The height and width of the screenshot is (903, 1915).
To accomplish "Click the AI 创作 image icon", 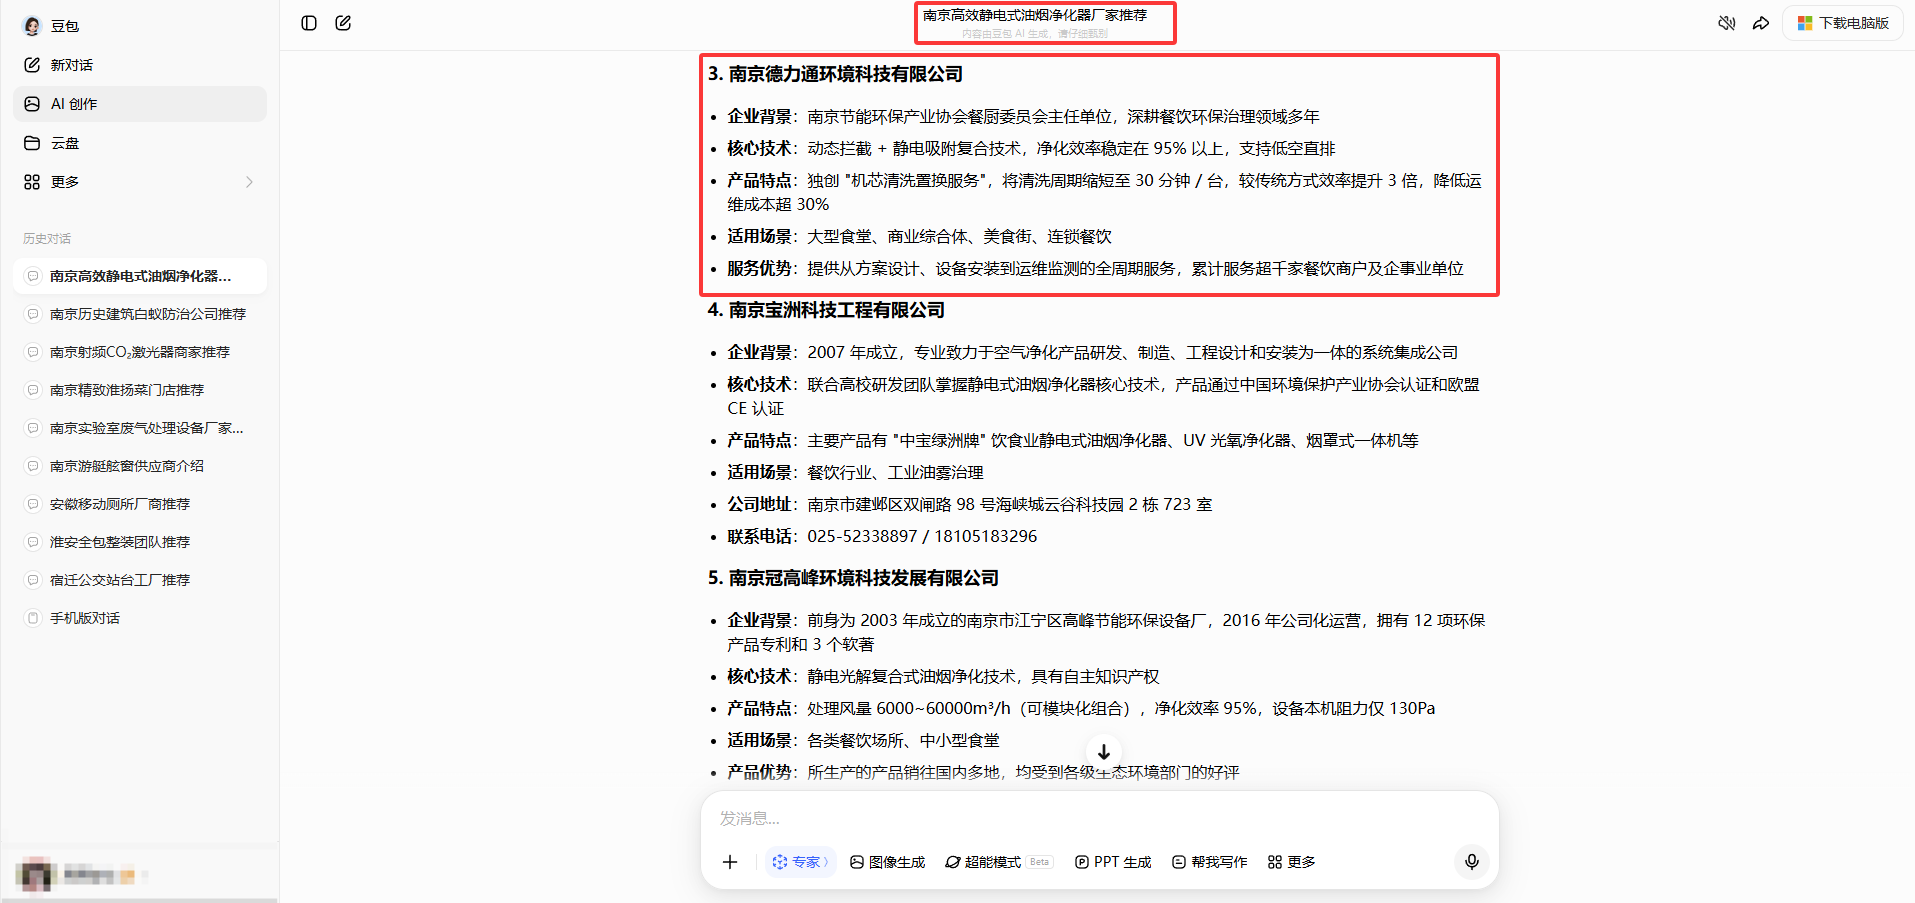I will click(x=32, y=104).
